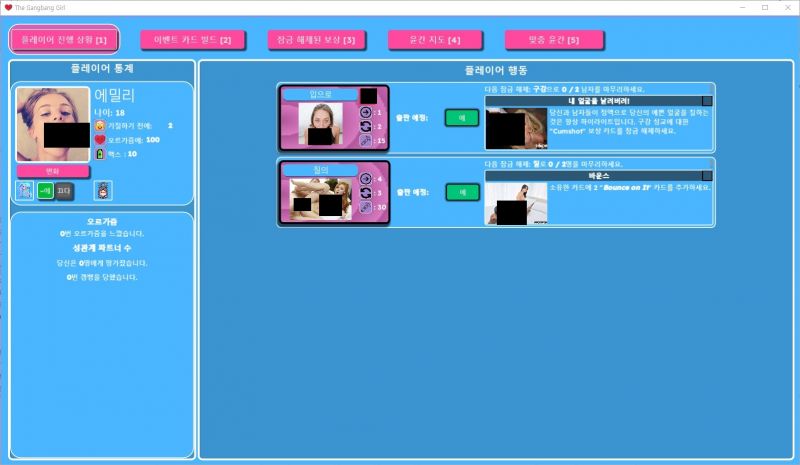The height and width of the screenshot is (465, 800).
Task: Open the 이벤트 카드 빌드 [2] tab
Action: (x=192, y=40)
